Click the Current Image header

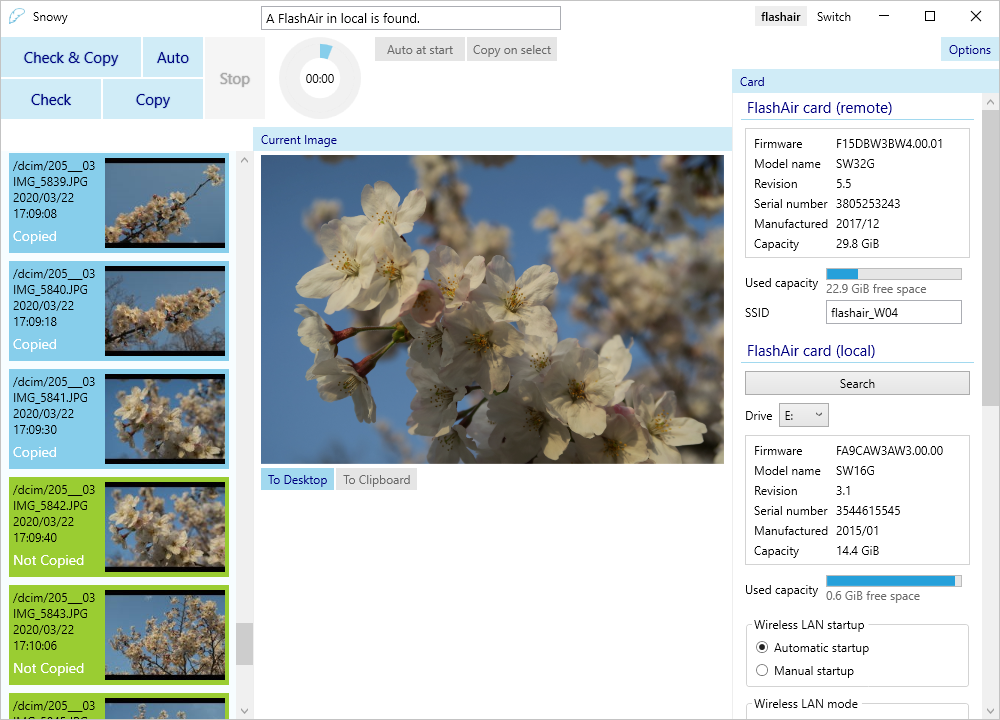[x=492, y=140]
